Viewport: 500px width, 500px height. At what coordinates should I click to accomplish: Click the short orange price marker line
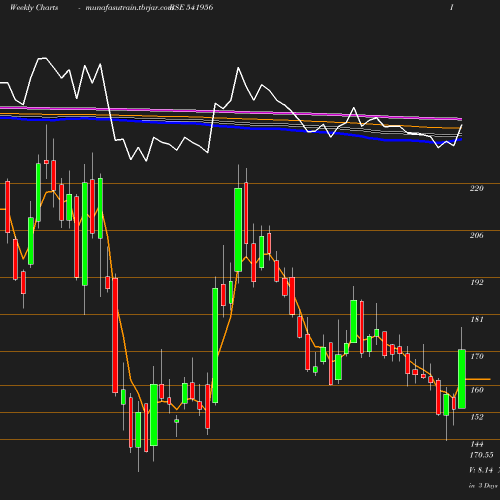(478, 379)
